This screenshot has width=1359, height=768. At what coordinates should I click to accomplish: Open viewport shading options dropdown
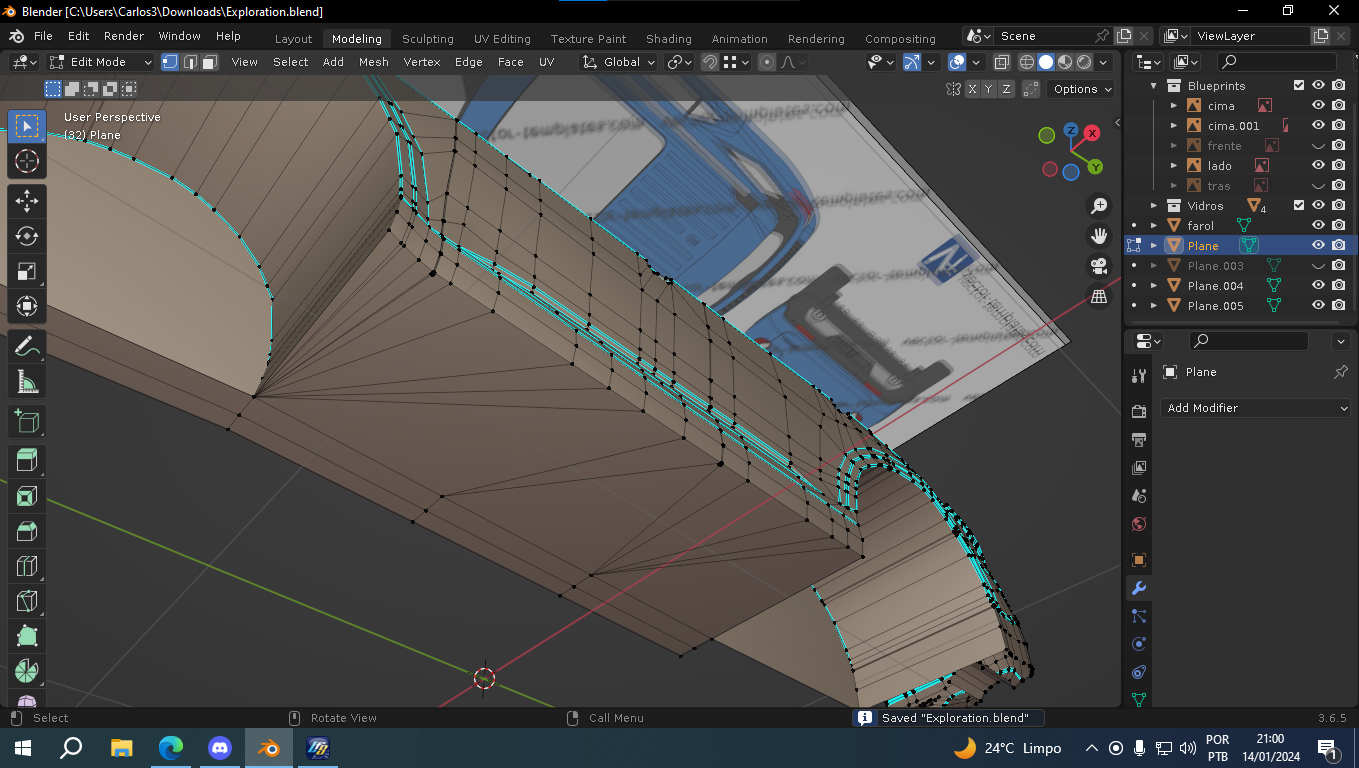[x=1103, y=62]
